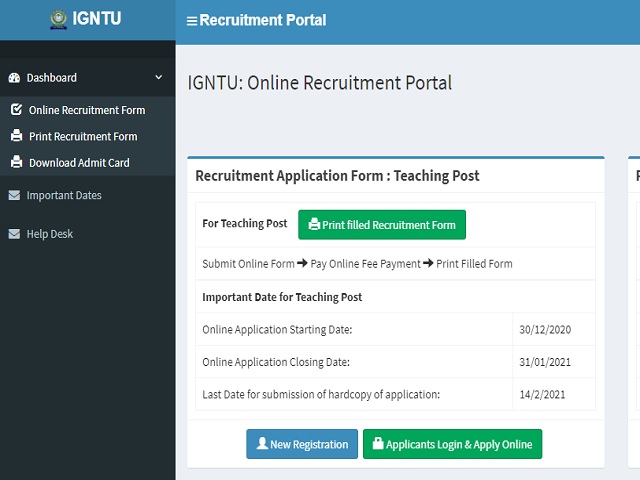The width and height of the screenshot is (640, 480).
Task: Click the IGNTU brand title link
Action: tap(97, 19)
